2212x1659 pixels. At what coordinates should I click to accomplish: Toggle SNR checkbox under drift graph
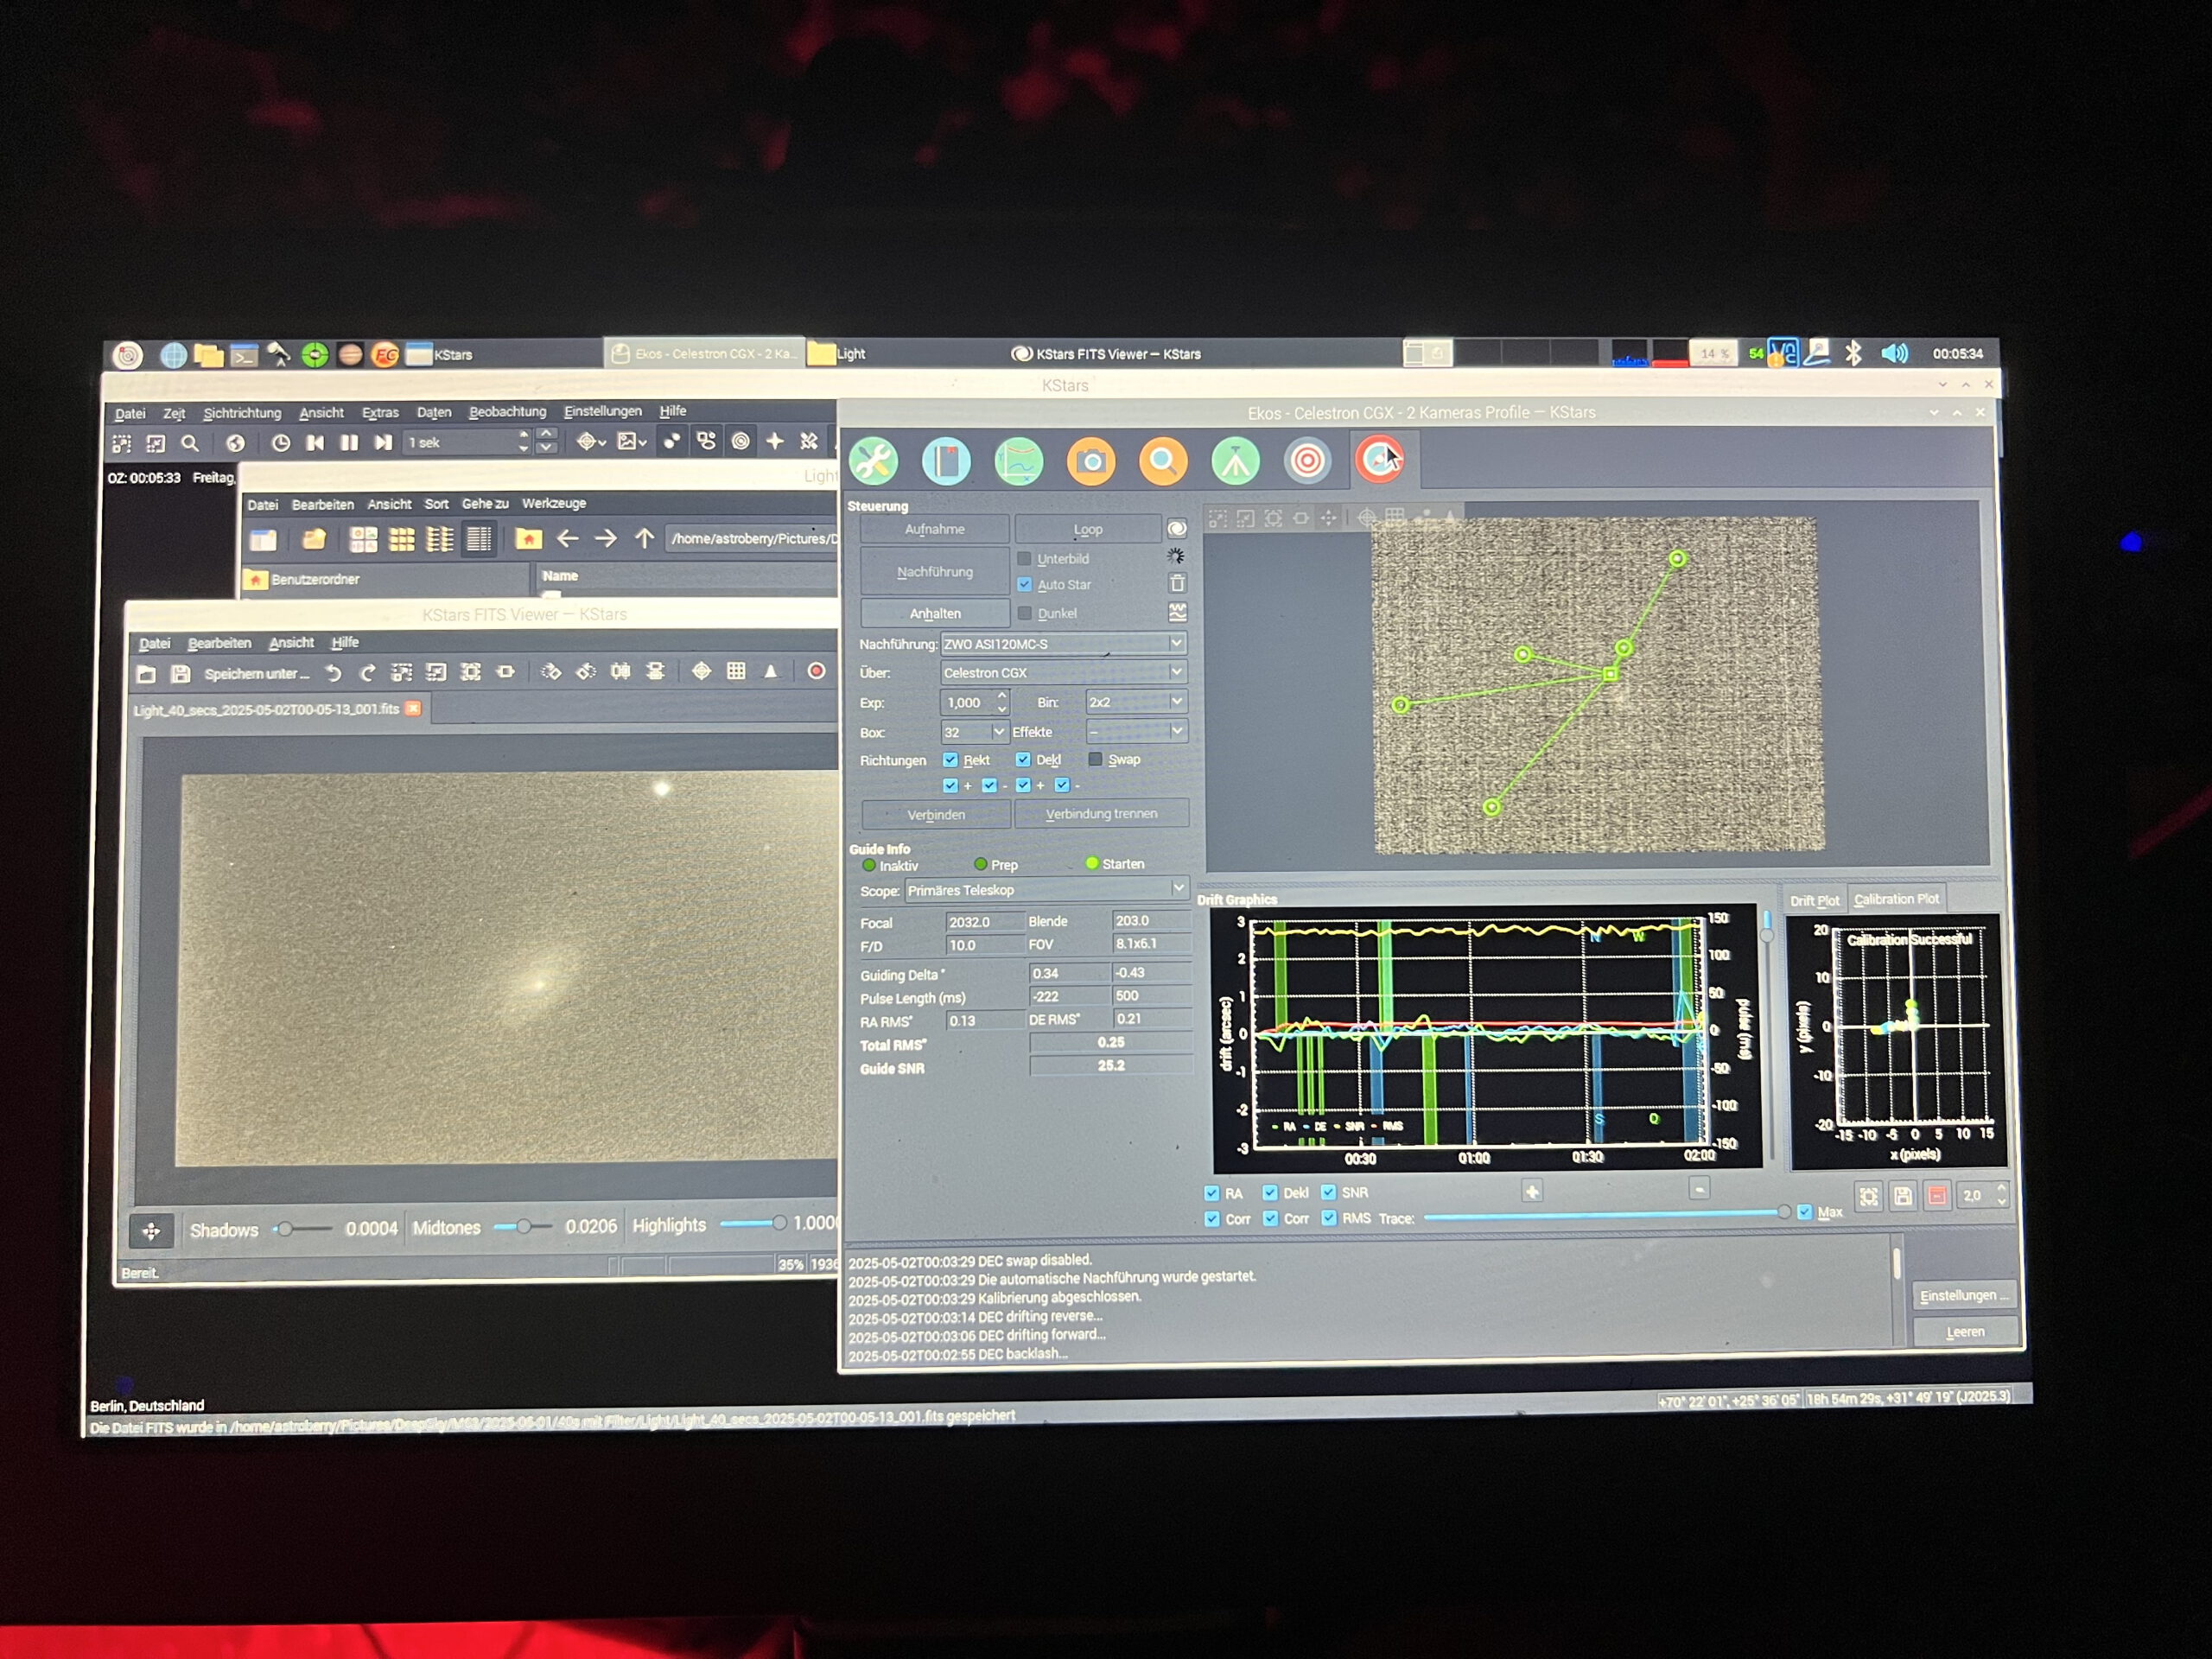point(1329,1192)
